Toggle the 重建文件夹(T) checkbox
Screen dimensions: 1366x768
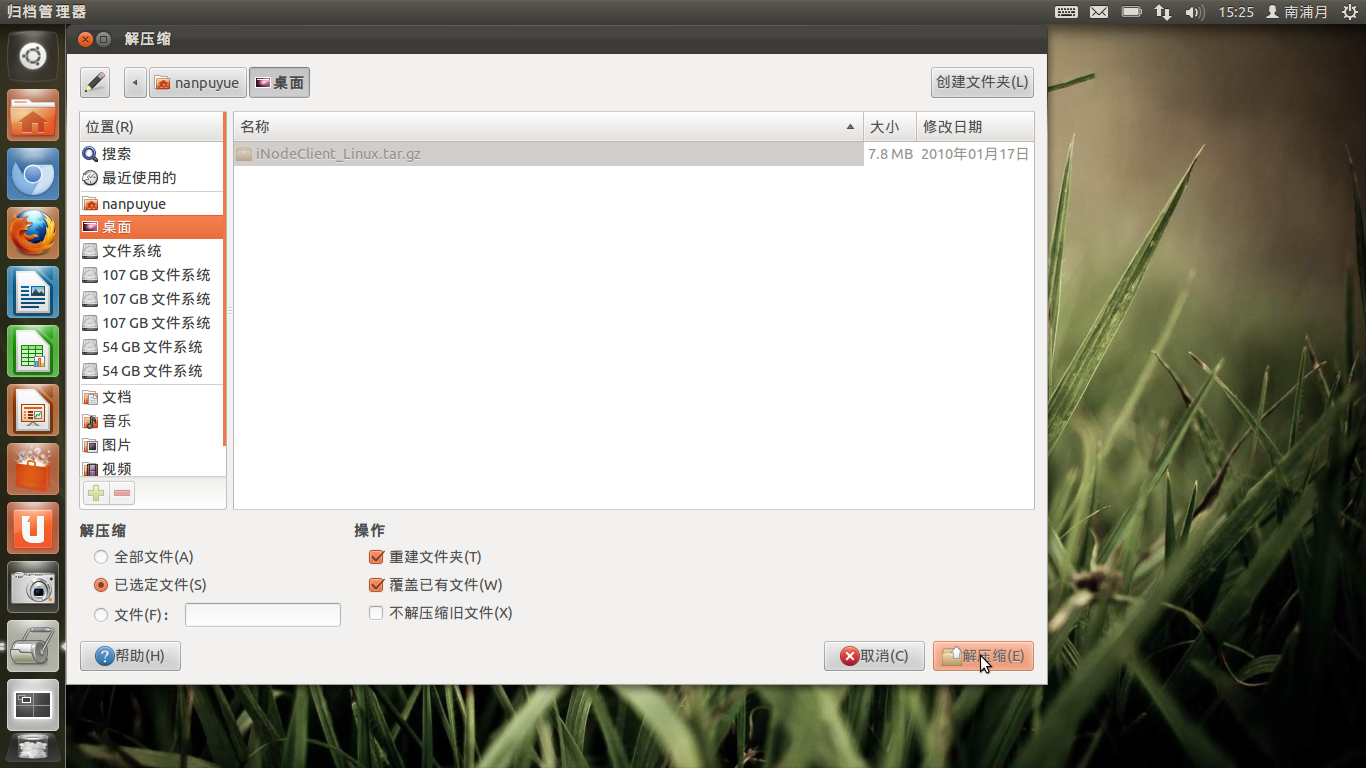click(425, 557)
